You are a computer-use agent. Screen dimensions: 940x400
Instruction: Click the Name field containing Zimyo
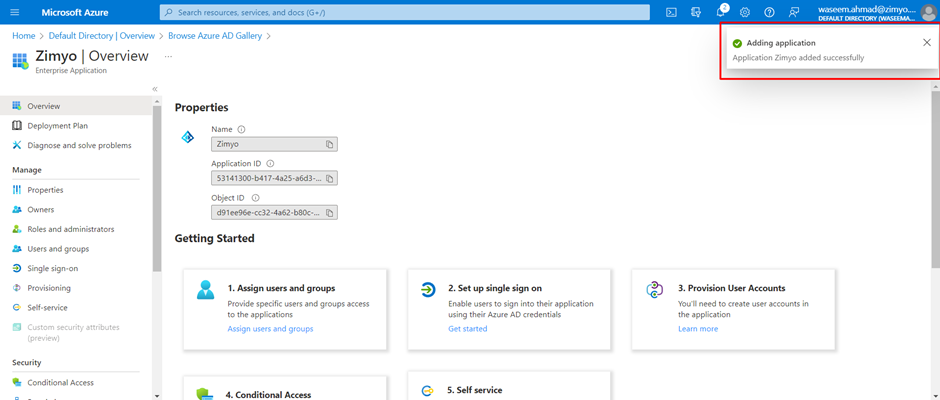(275, 145)
